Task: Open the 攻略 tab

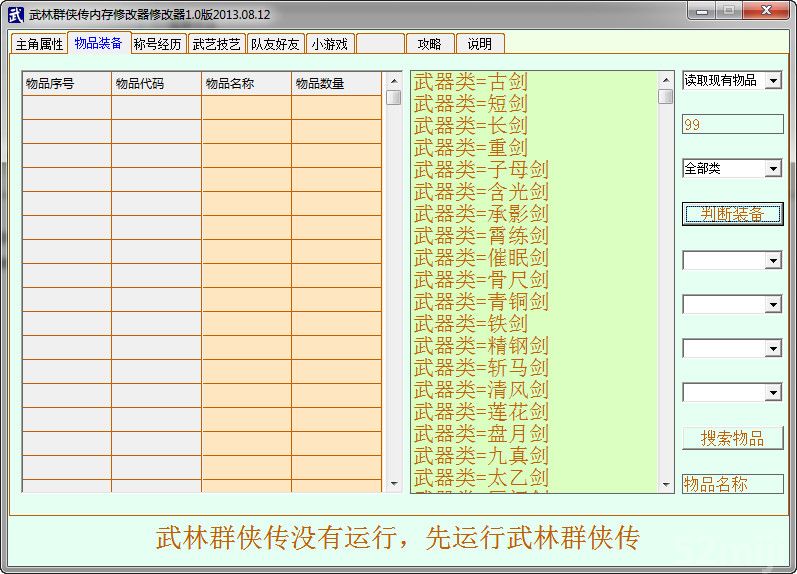Action: (x=430, y=44)
